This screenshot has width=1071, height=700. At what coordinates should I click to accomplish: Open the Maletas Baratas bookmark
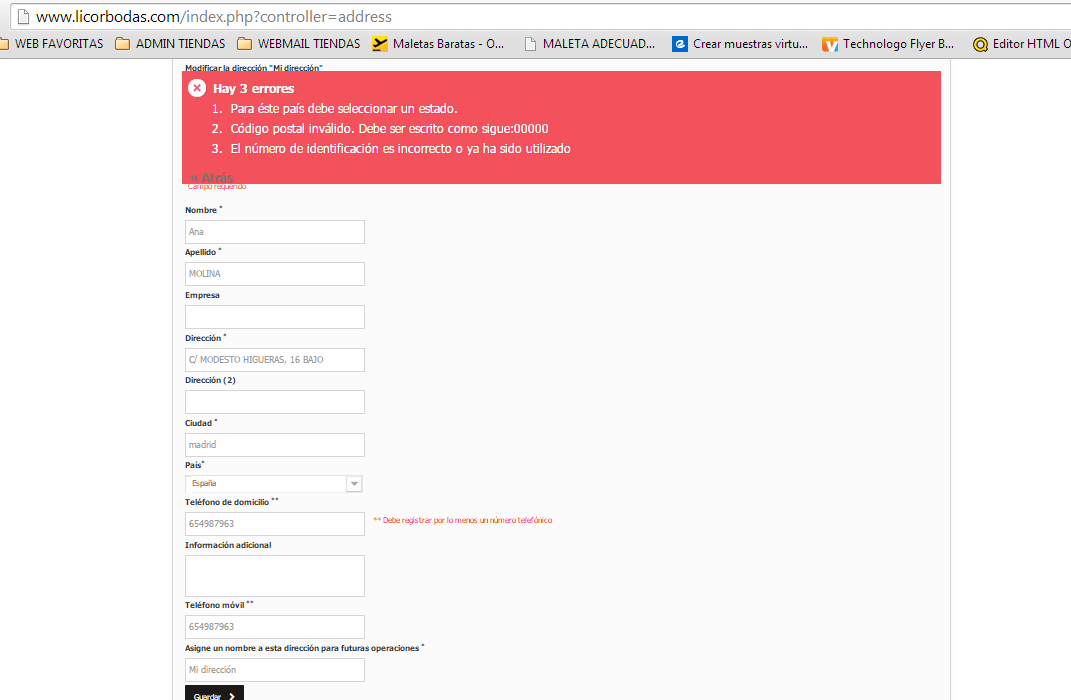(438, 44)
